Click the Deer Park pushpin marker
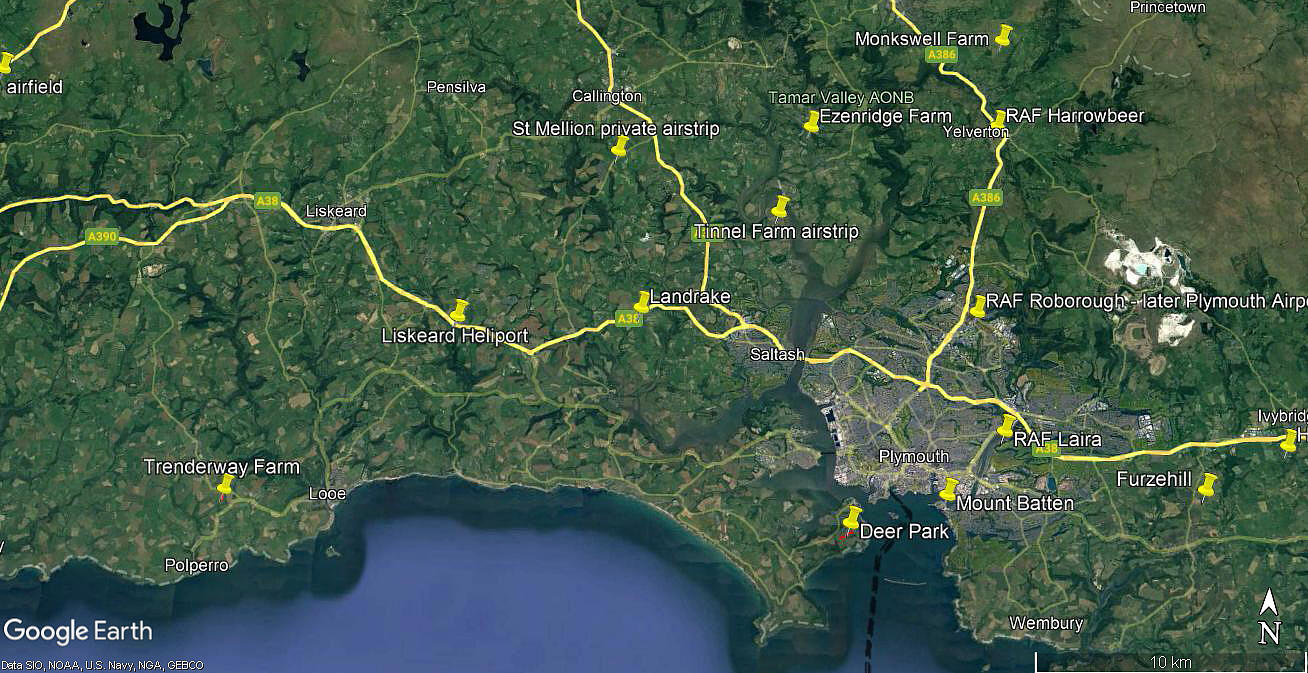This screenshot has height=673, width=1308. pos(851,519)
